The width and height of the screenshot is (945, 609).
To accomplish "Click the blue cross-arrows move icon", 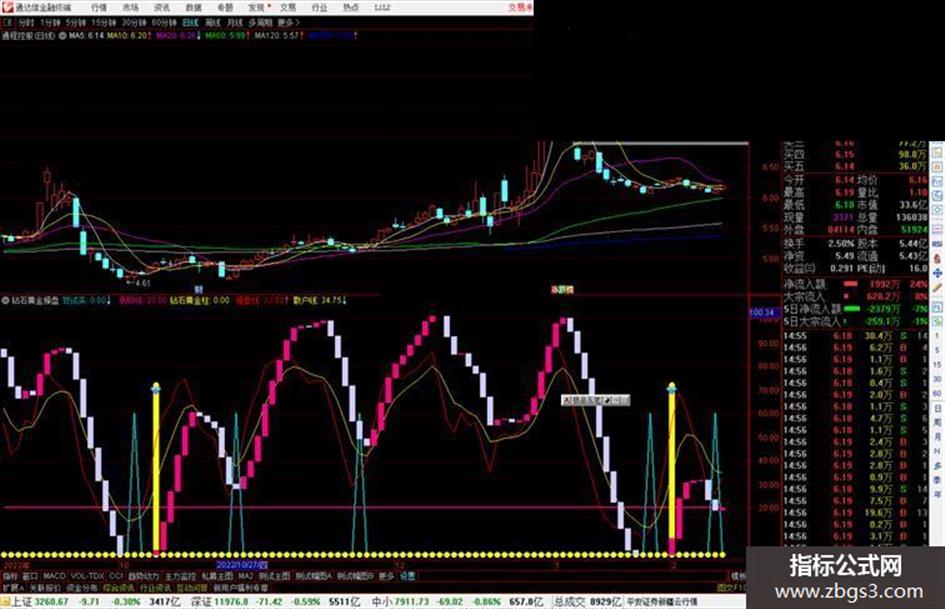I will point(937,274).
